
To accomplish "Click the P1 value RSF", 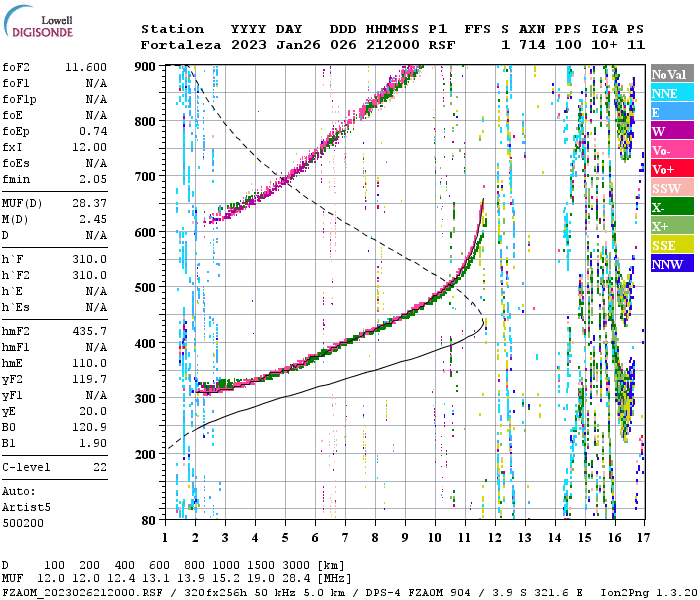I will (x=442, y=45).
